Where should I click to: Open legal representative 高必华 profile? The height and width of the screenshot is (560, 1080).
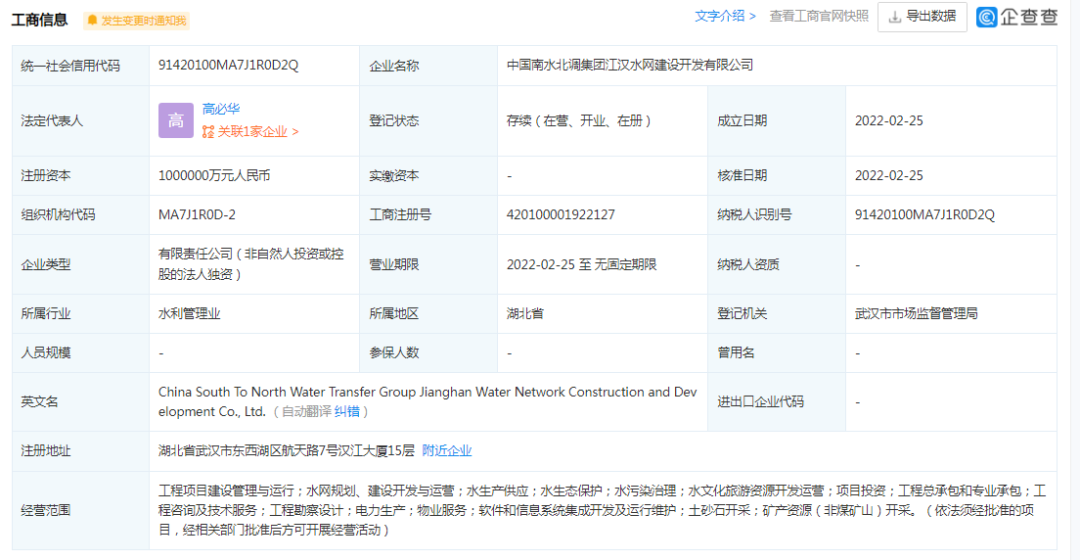coord(221,109)
